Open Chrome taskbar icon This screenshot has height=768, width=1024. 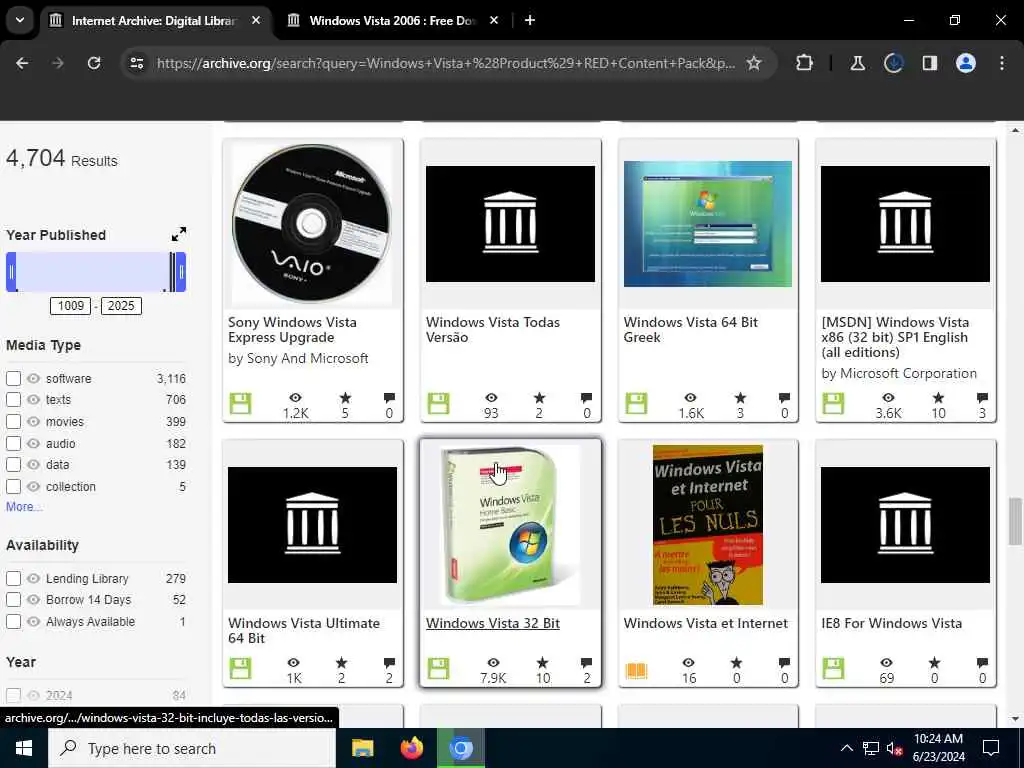[460, 748]
